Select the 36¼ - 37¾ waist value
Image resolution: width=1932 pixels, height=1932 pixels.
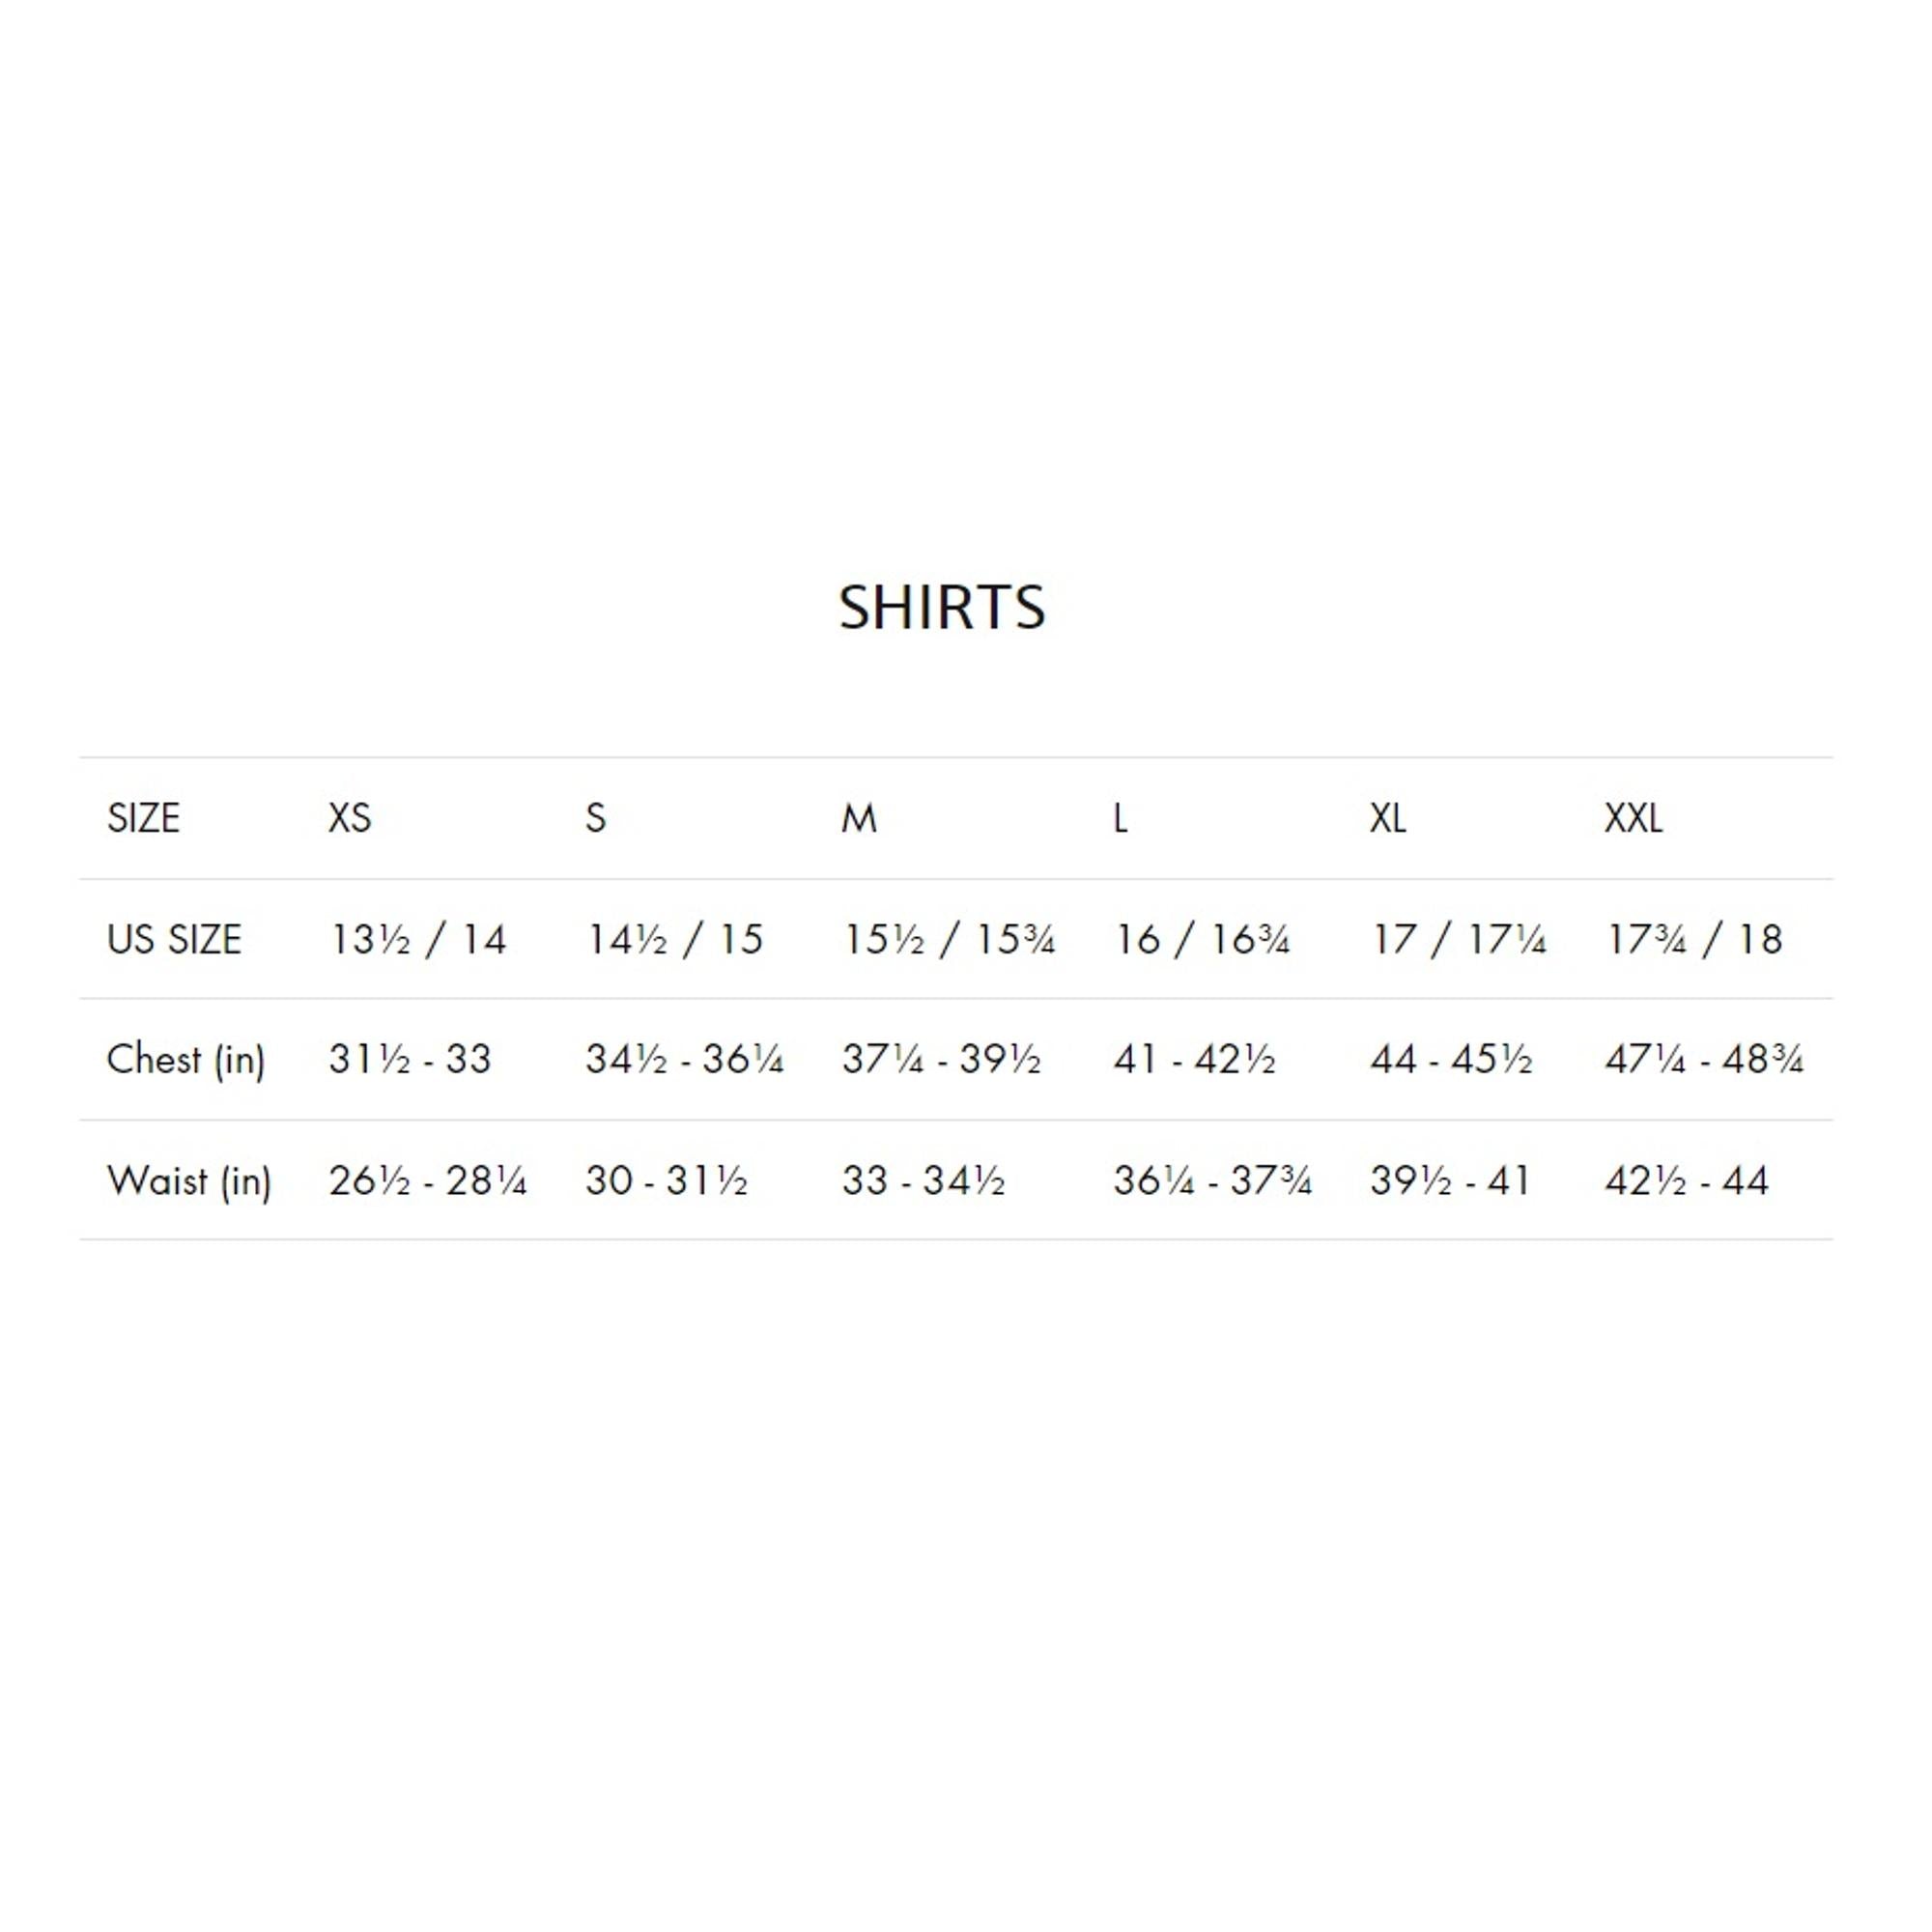pos(1212,1181)
